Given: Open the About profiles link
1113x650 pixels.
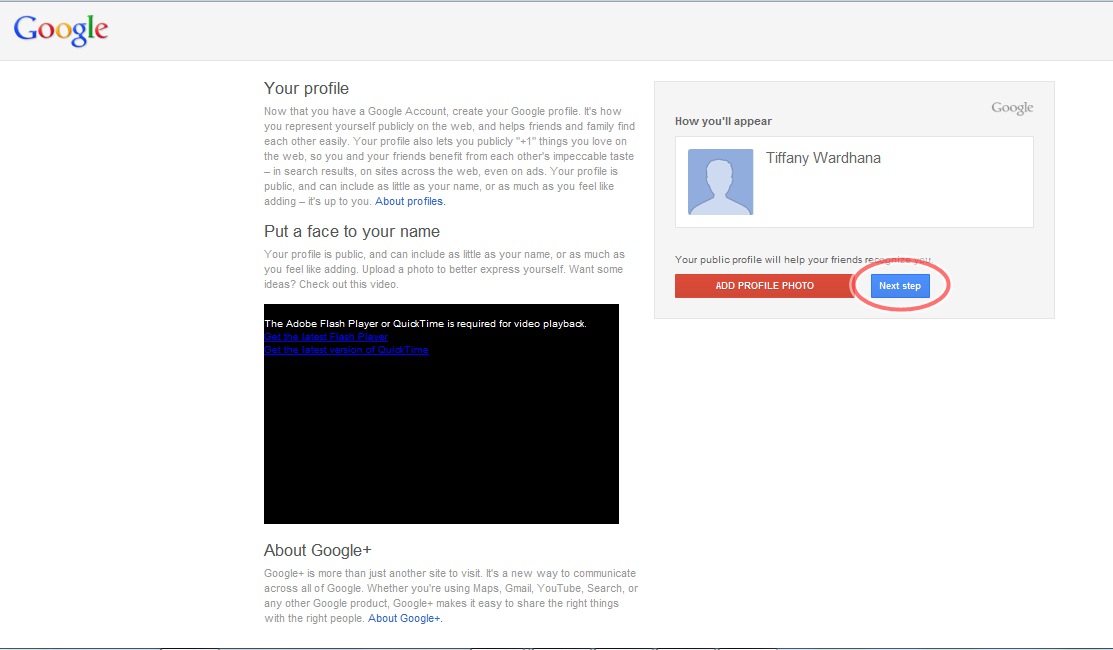Looking at the screenshot, I should [x=409, y=202].
